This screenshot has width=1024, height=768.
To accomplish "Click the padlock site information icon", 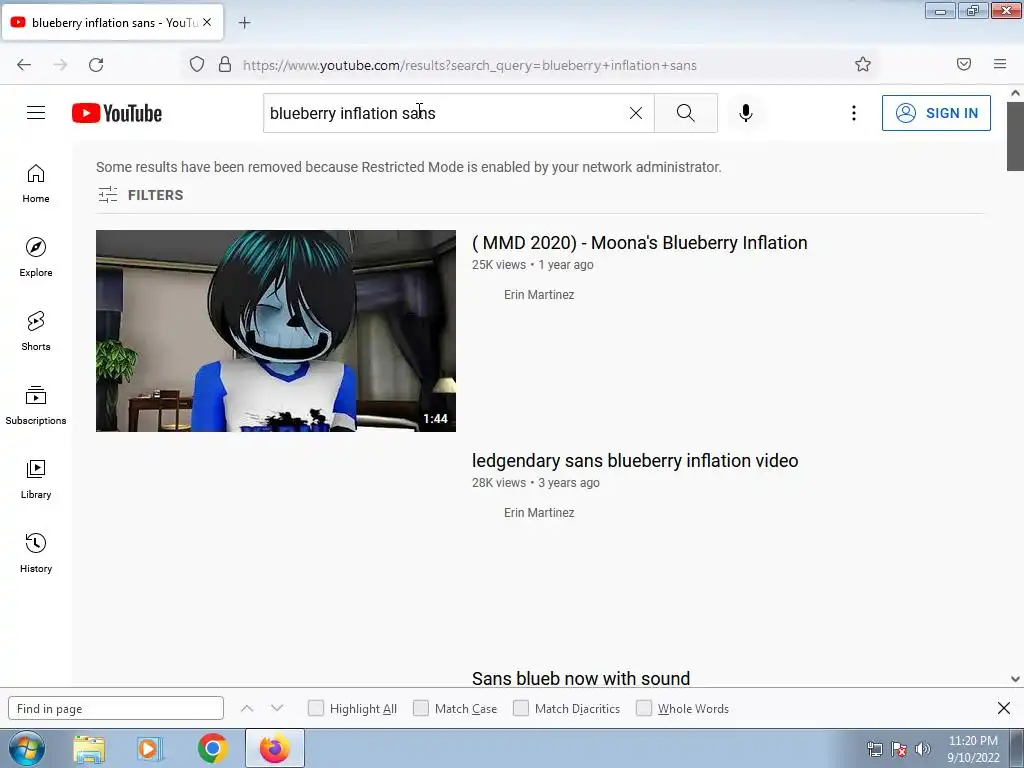I will click(x=225, y=65).
